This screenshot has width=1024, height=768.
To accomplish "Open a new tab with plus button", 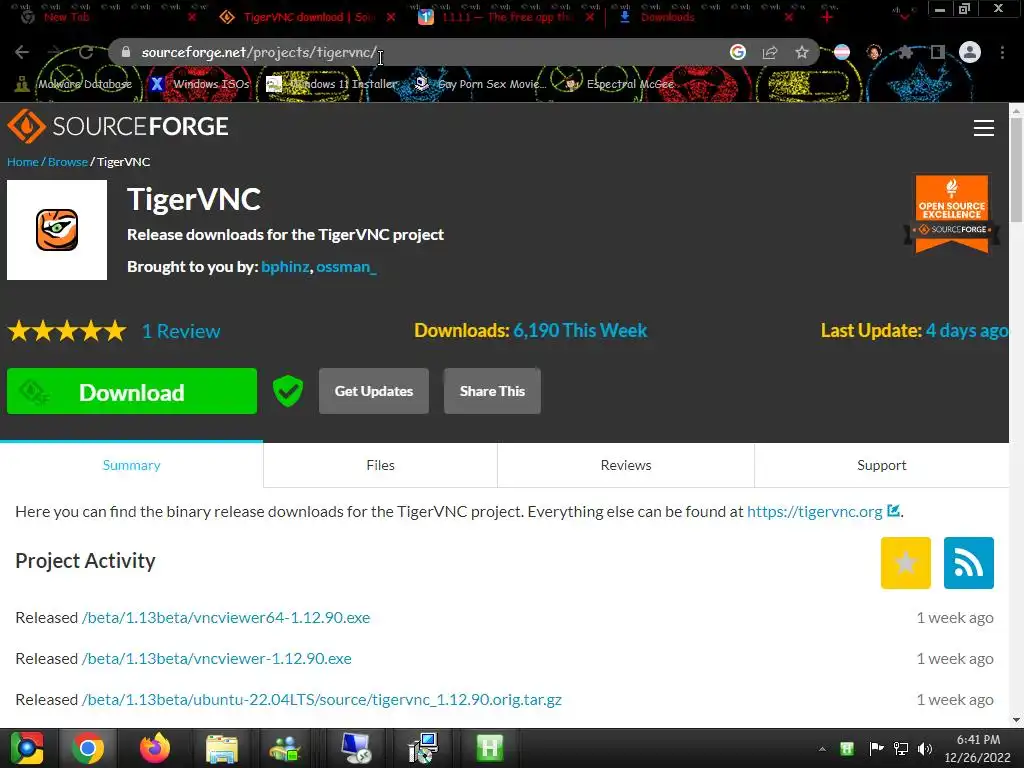I will click(x=827, y=17).
